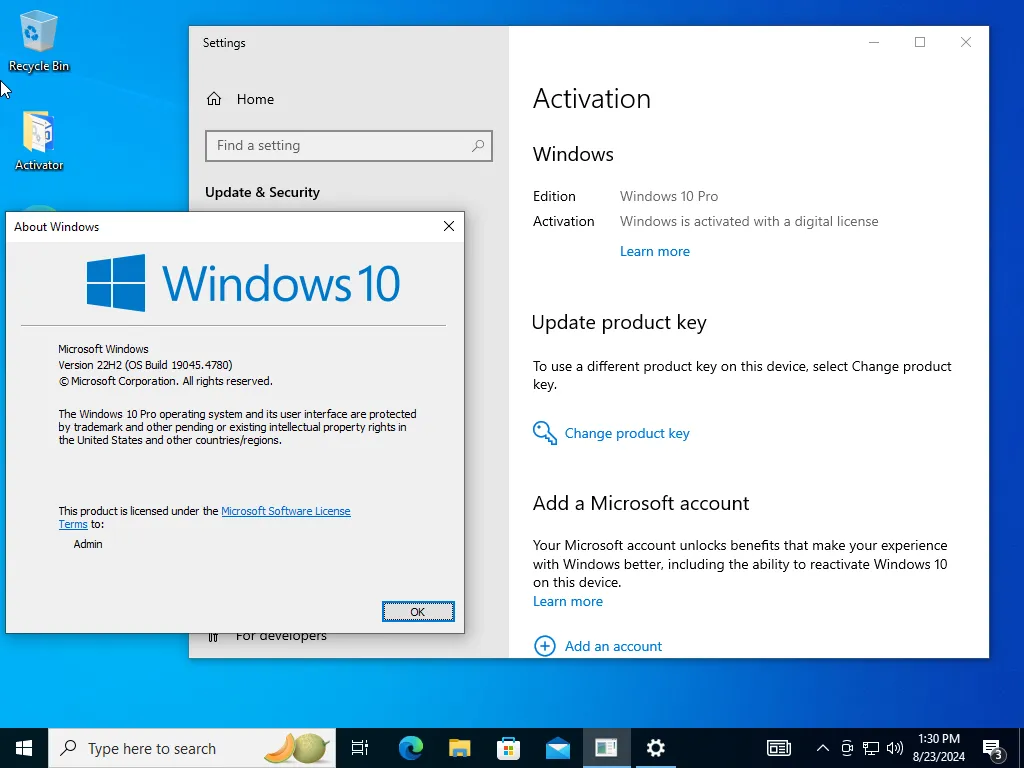1024x768 pixels.
Task: Open the Microsoft Software License link
Action: [x=285, y=511]
